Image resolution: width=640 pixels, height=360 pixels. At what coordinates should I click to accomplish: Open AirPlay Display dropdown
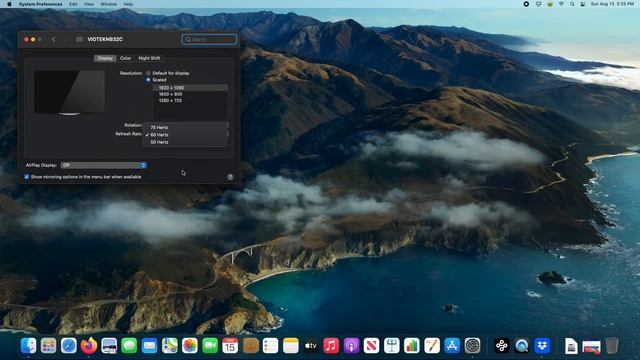104,165
